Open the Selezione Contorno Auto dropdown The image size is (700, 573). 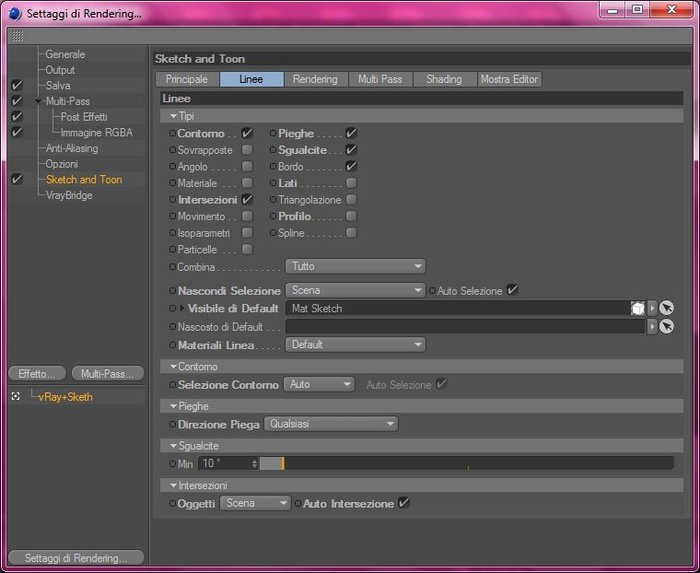tap(319, 384)
